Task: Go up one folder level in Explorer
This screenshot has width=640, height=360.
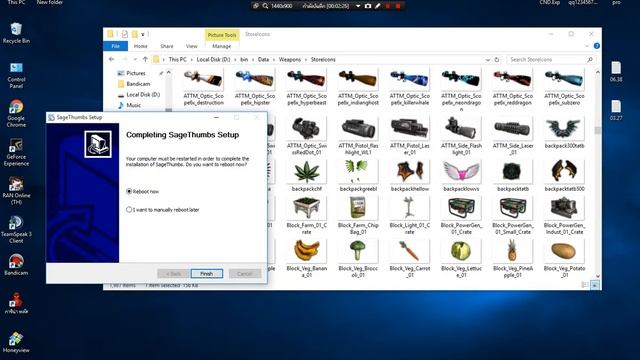Action: 145,59
